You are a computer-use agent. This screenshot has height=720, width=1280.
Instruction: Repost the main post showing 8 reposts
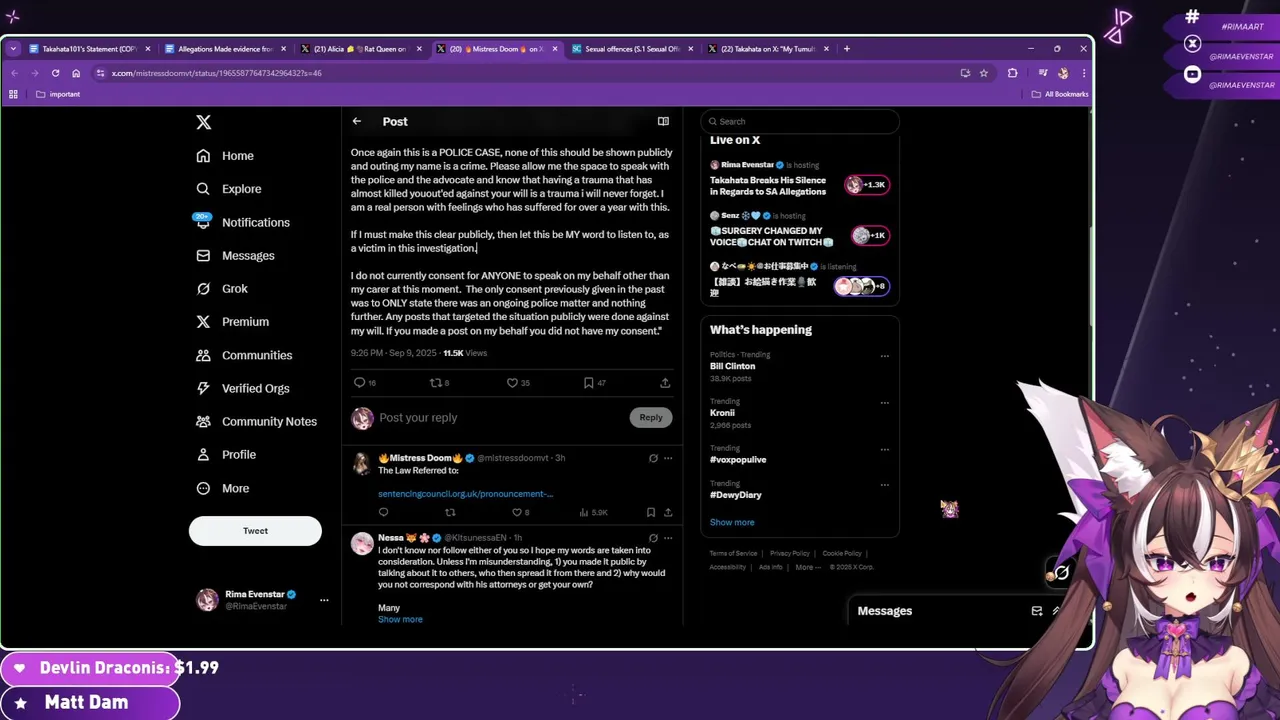[x=439, y=383]
